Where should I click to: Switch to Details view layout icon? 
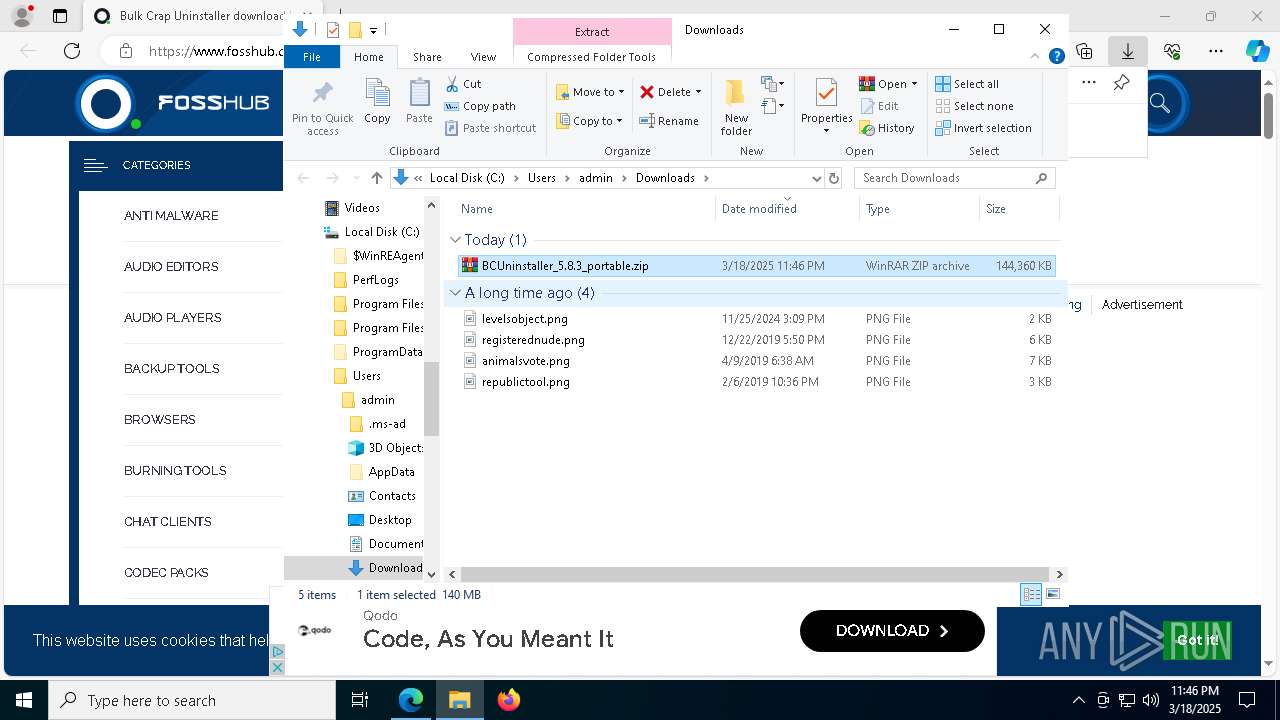pyautogui.click(x=1031, y=595)
